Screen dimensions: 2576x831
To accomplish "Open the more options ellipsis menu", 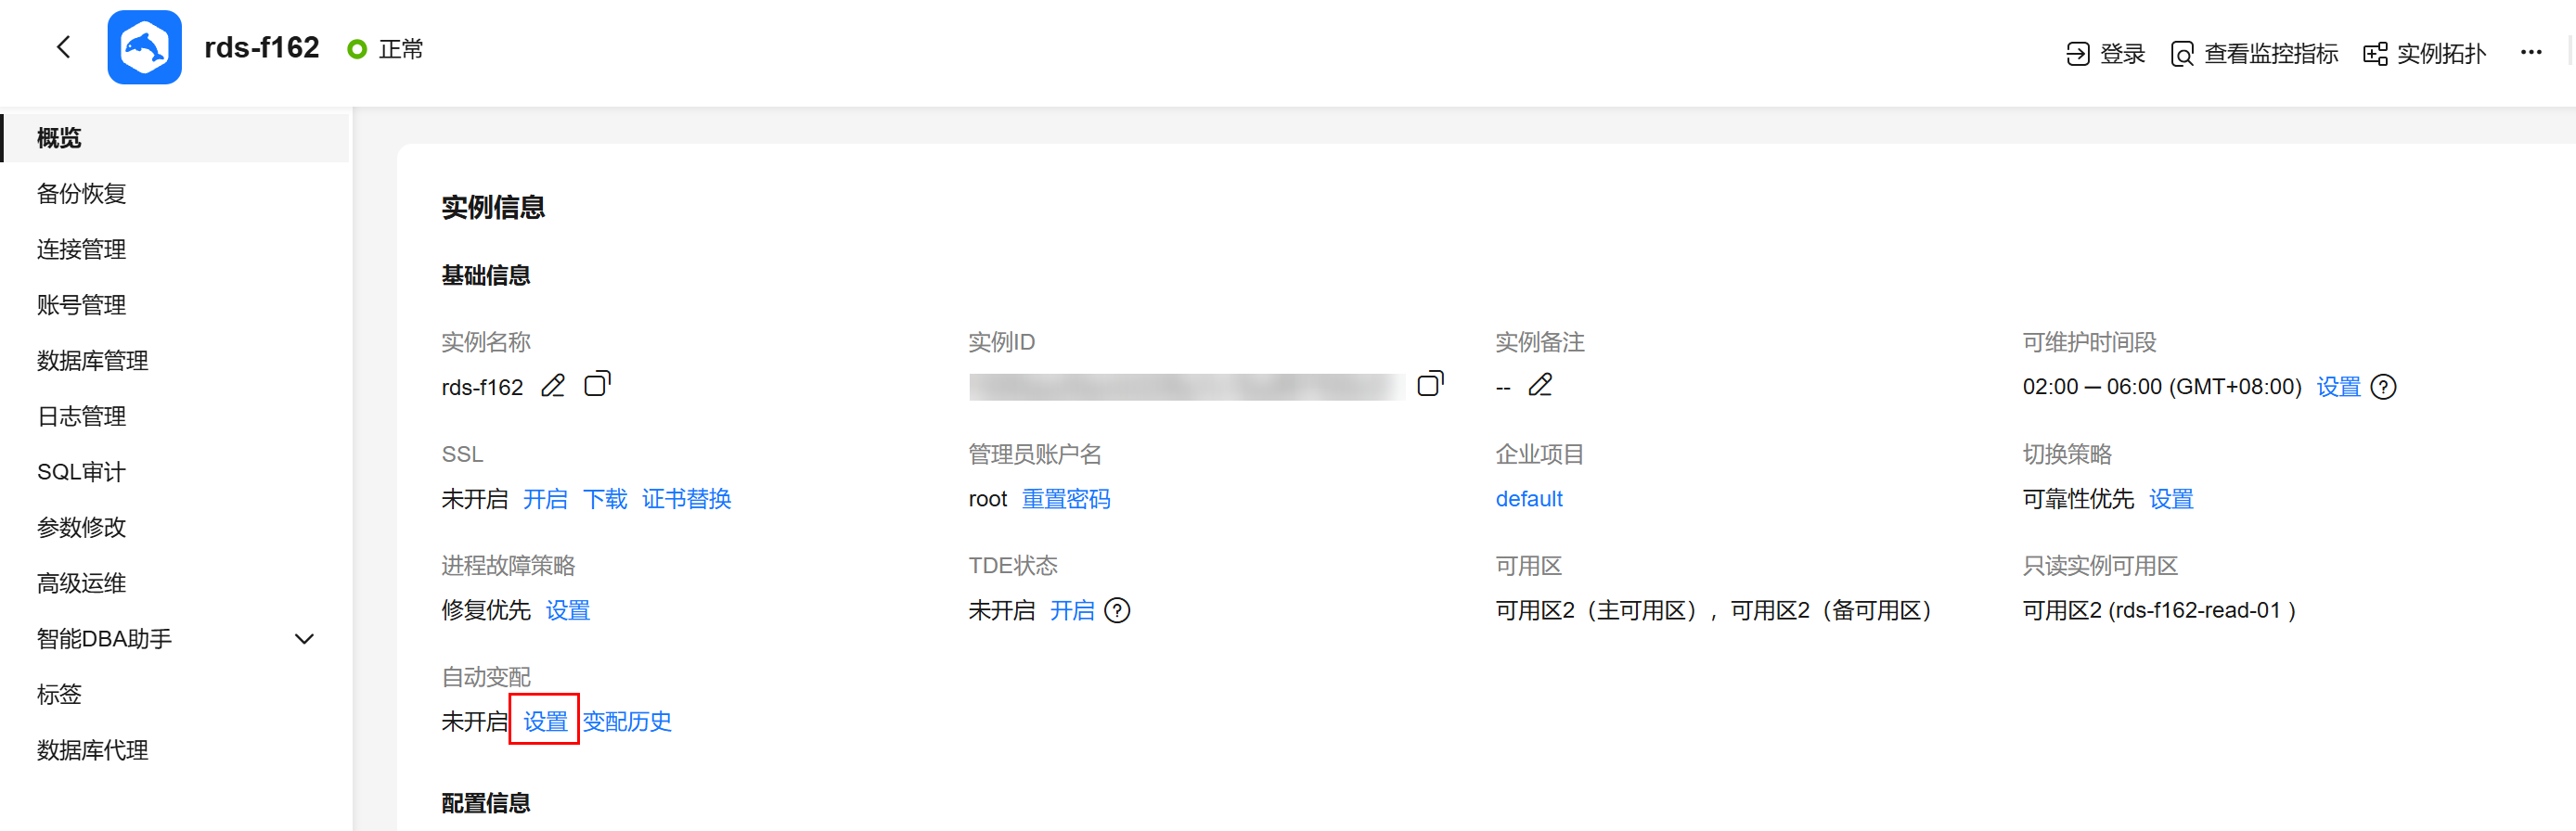I will click(x=2531, y=52).
